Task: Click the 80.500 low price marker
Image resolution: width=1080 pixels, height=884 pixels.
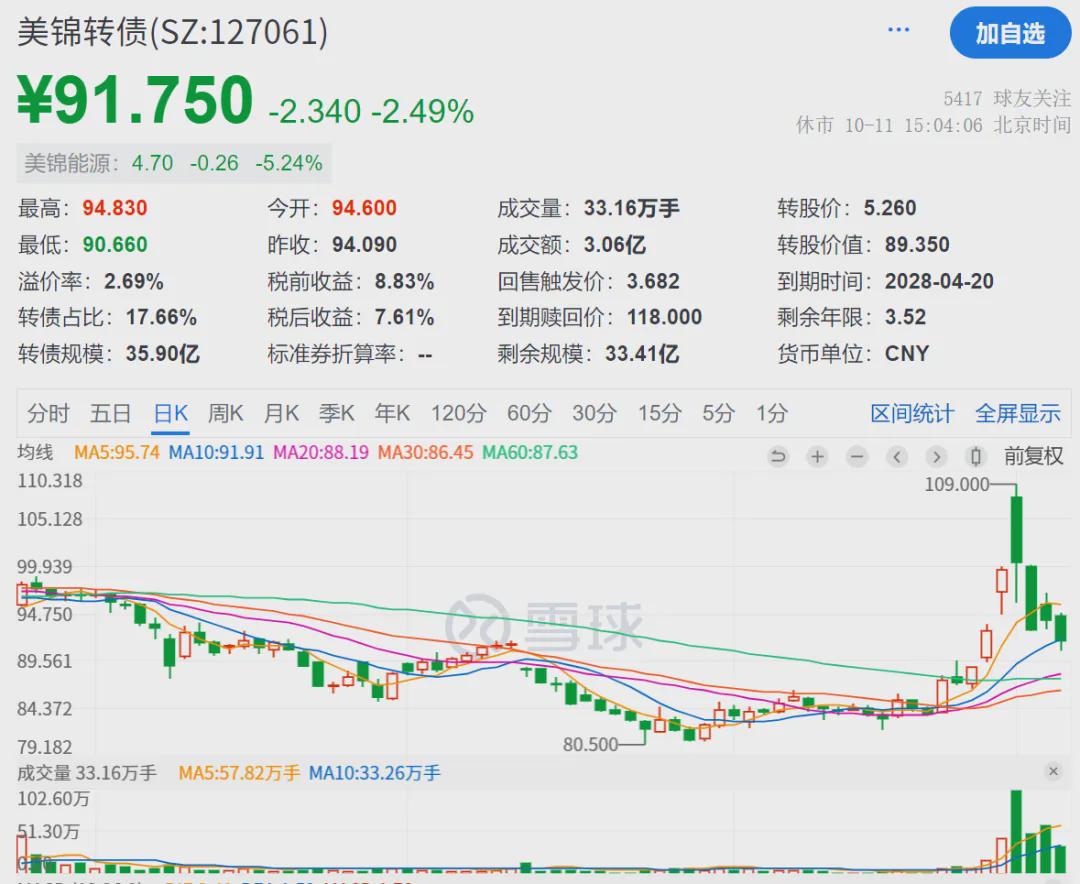Action: (x=590, y=745)
